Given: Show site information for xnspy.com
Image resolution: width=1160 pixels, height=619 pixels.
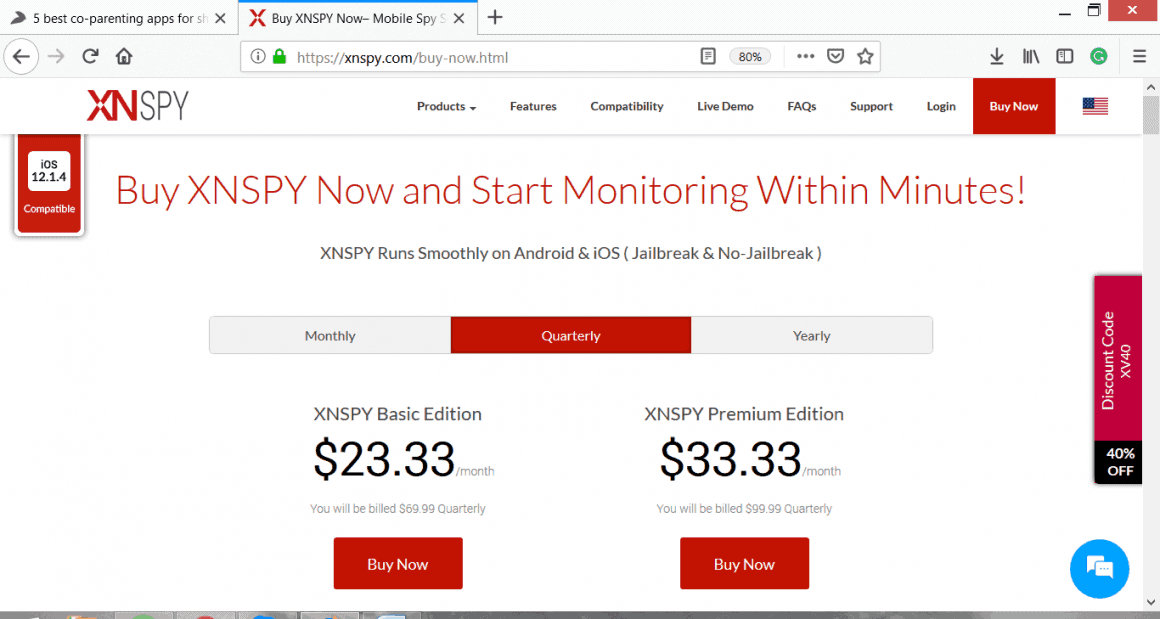Looking at the screenshot, I should [x=257, y=56].
